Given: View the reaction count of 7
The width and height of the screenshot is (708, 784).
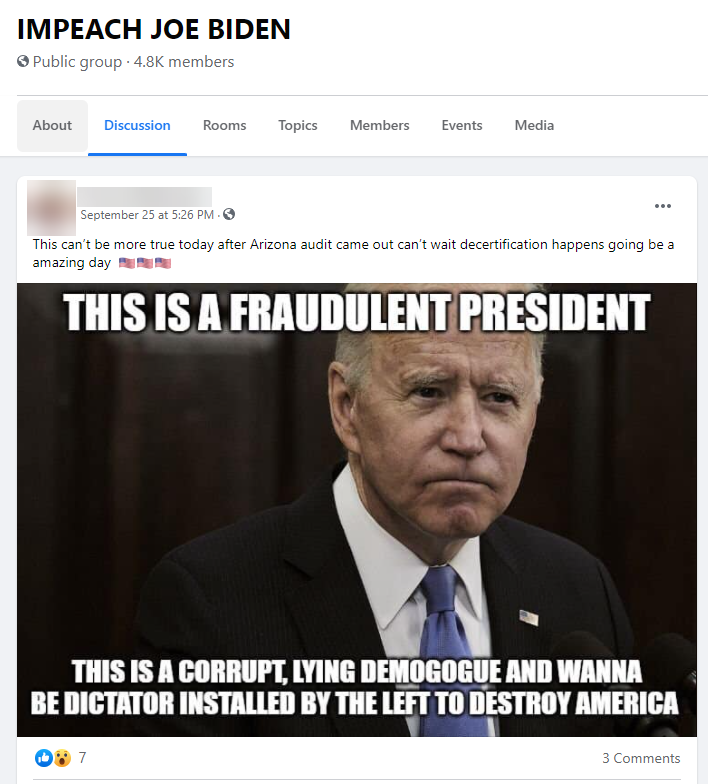Looking at the screenshot, I should (x=82, y=758).
